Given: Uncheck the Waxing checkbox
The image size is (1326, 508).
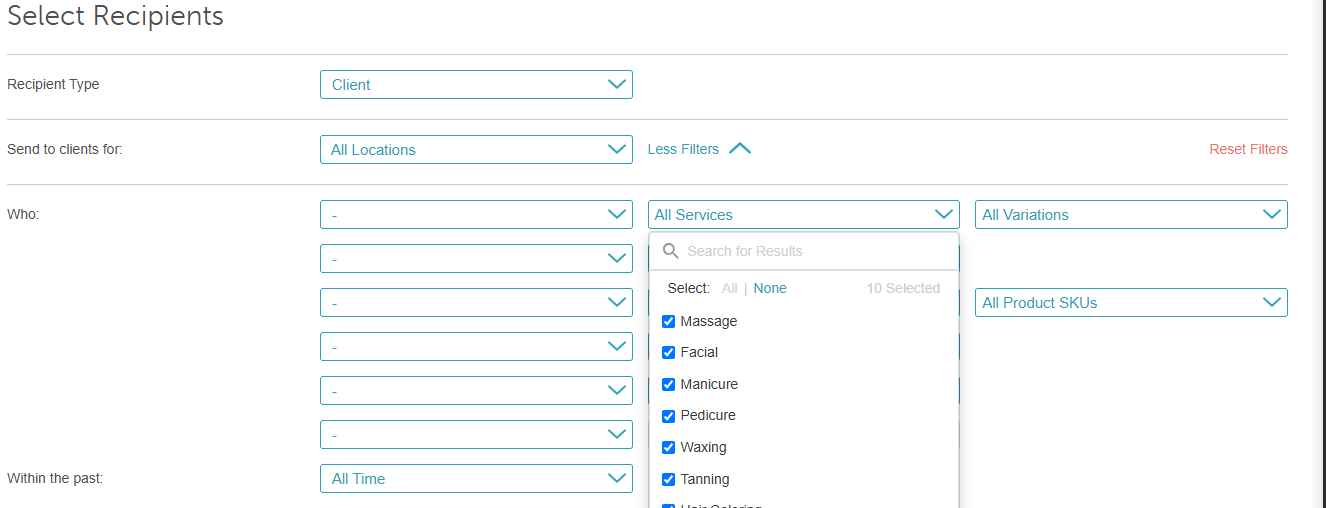Looking at the screenshot, I should 669,448.
